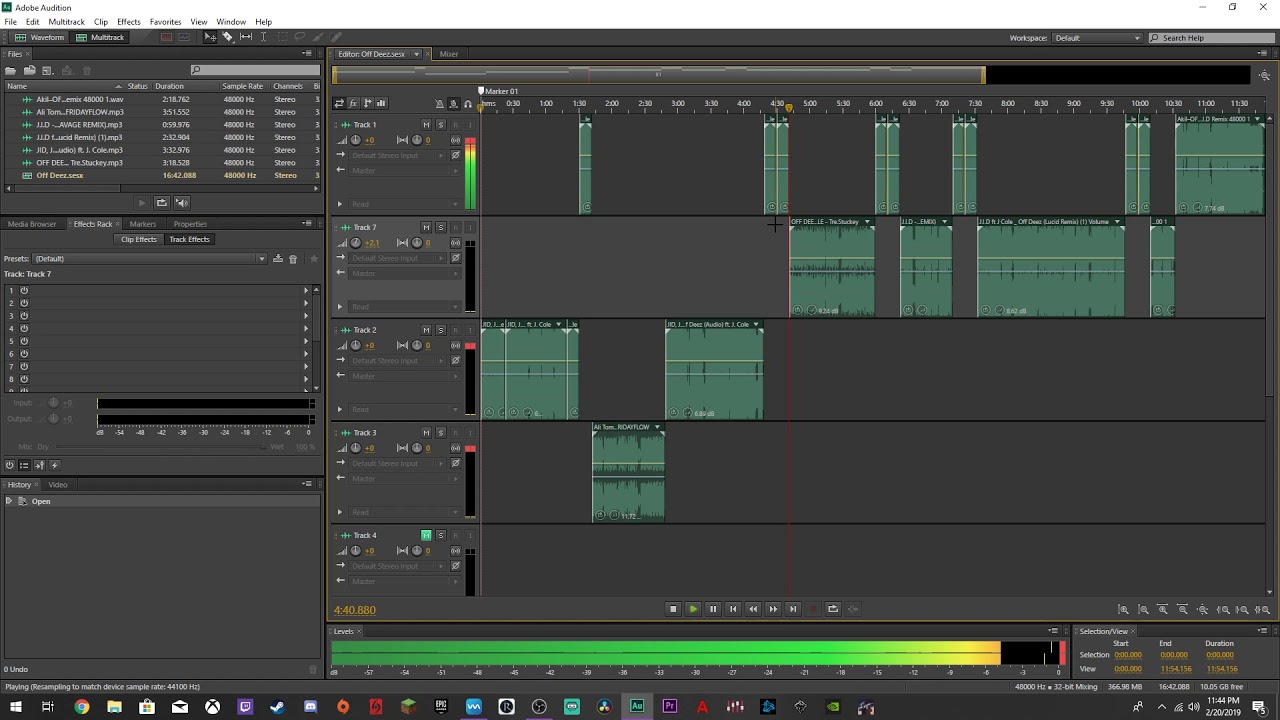Click the Stop playback button
The width and height of the screenshot is (1280, 720).
[673, 609]
